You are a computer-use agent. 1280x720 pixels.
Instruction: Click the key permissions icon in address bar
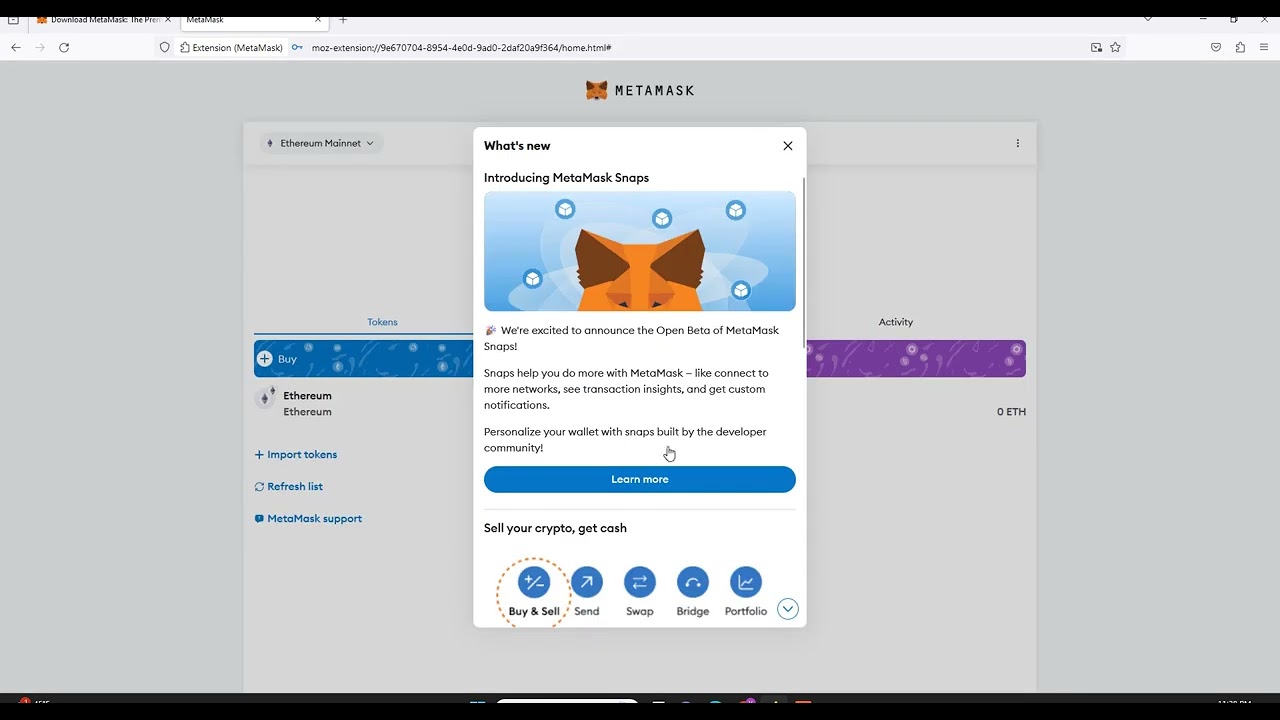coord(297,47)
